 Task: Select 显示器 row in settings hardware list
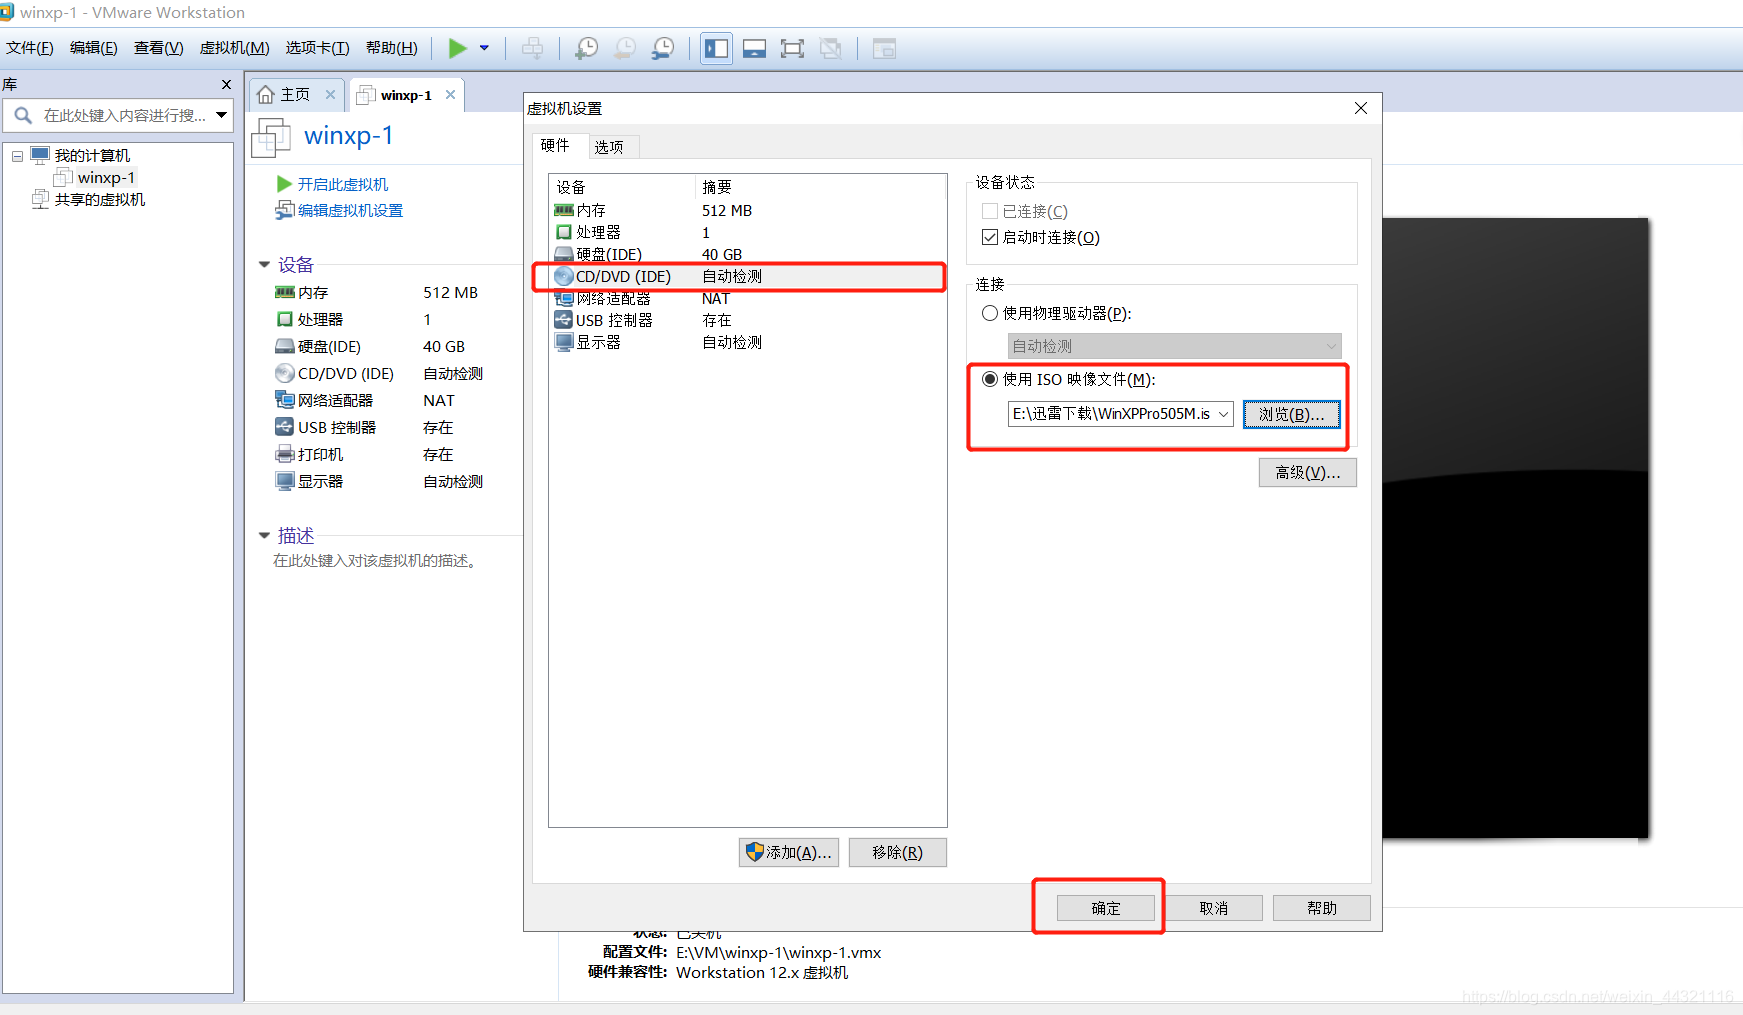click(x=747, y=343)
